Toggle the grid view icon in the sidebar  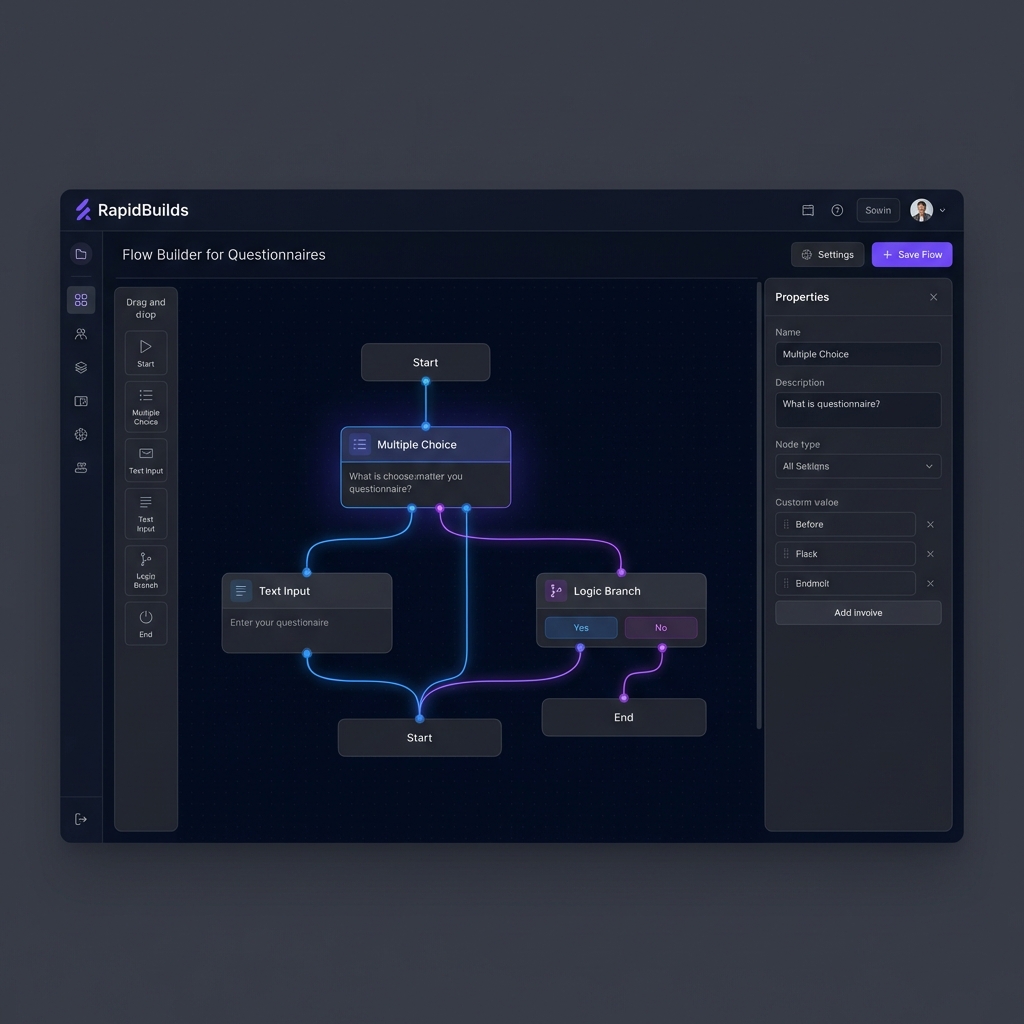(x=81, y=299)
